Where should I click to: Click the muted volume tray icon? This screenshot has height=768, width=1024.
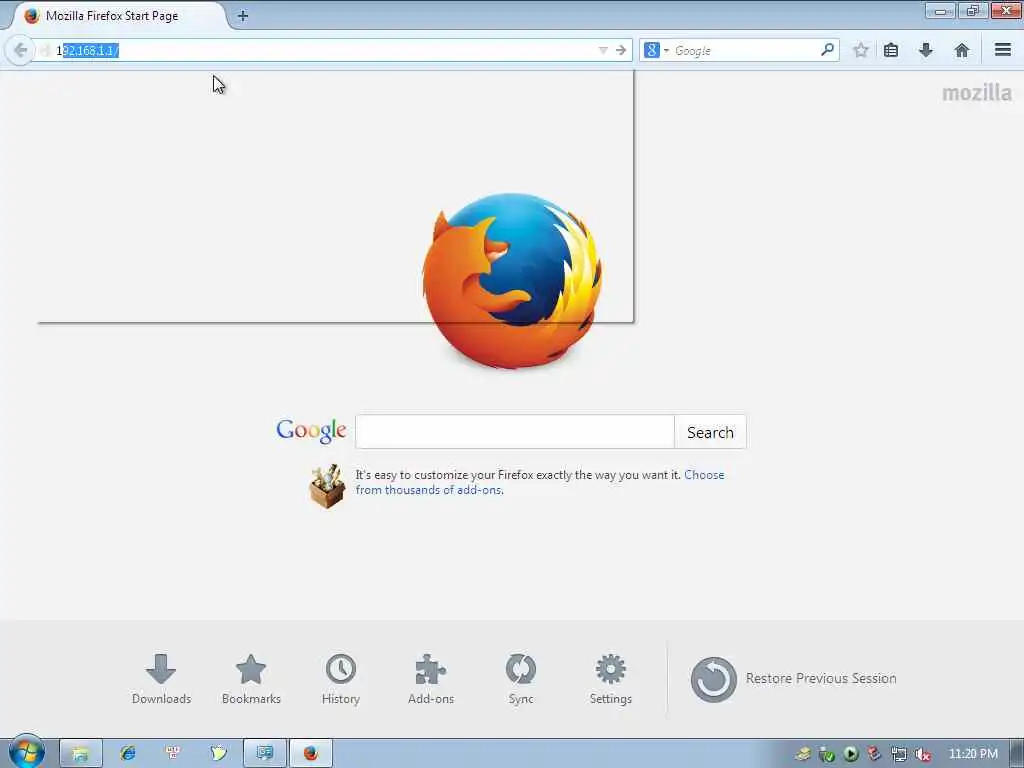point(922,754)
